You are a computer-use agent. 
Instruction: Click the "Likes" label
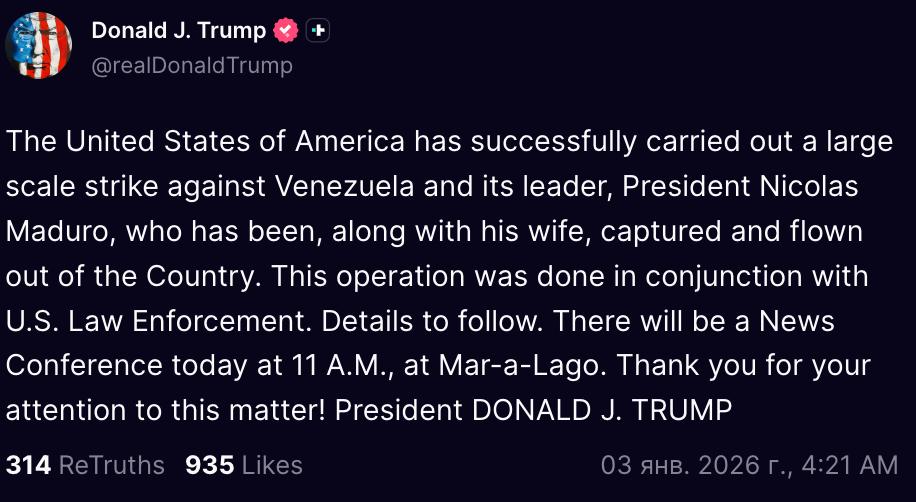tap(271, 465)
